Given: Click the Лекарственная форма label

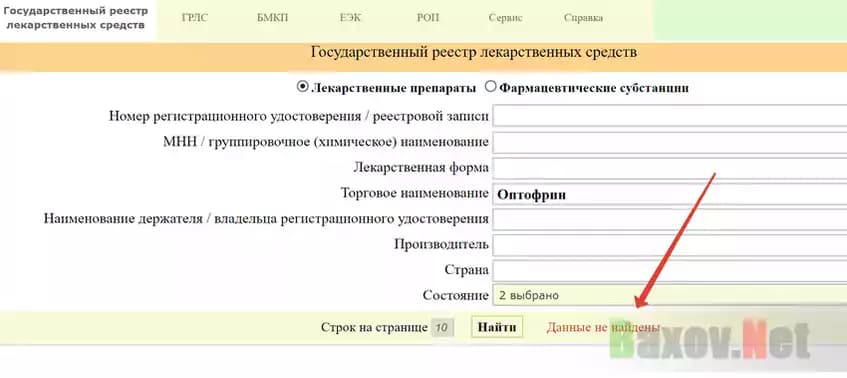Looking at the screenshot, I should tap(421, 167).
